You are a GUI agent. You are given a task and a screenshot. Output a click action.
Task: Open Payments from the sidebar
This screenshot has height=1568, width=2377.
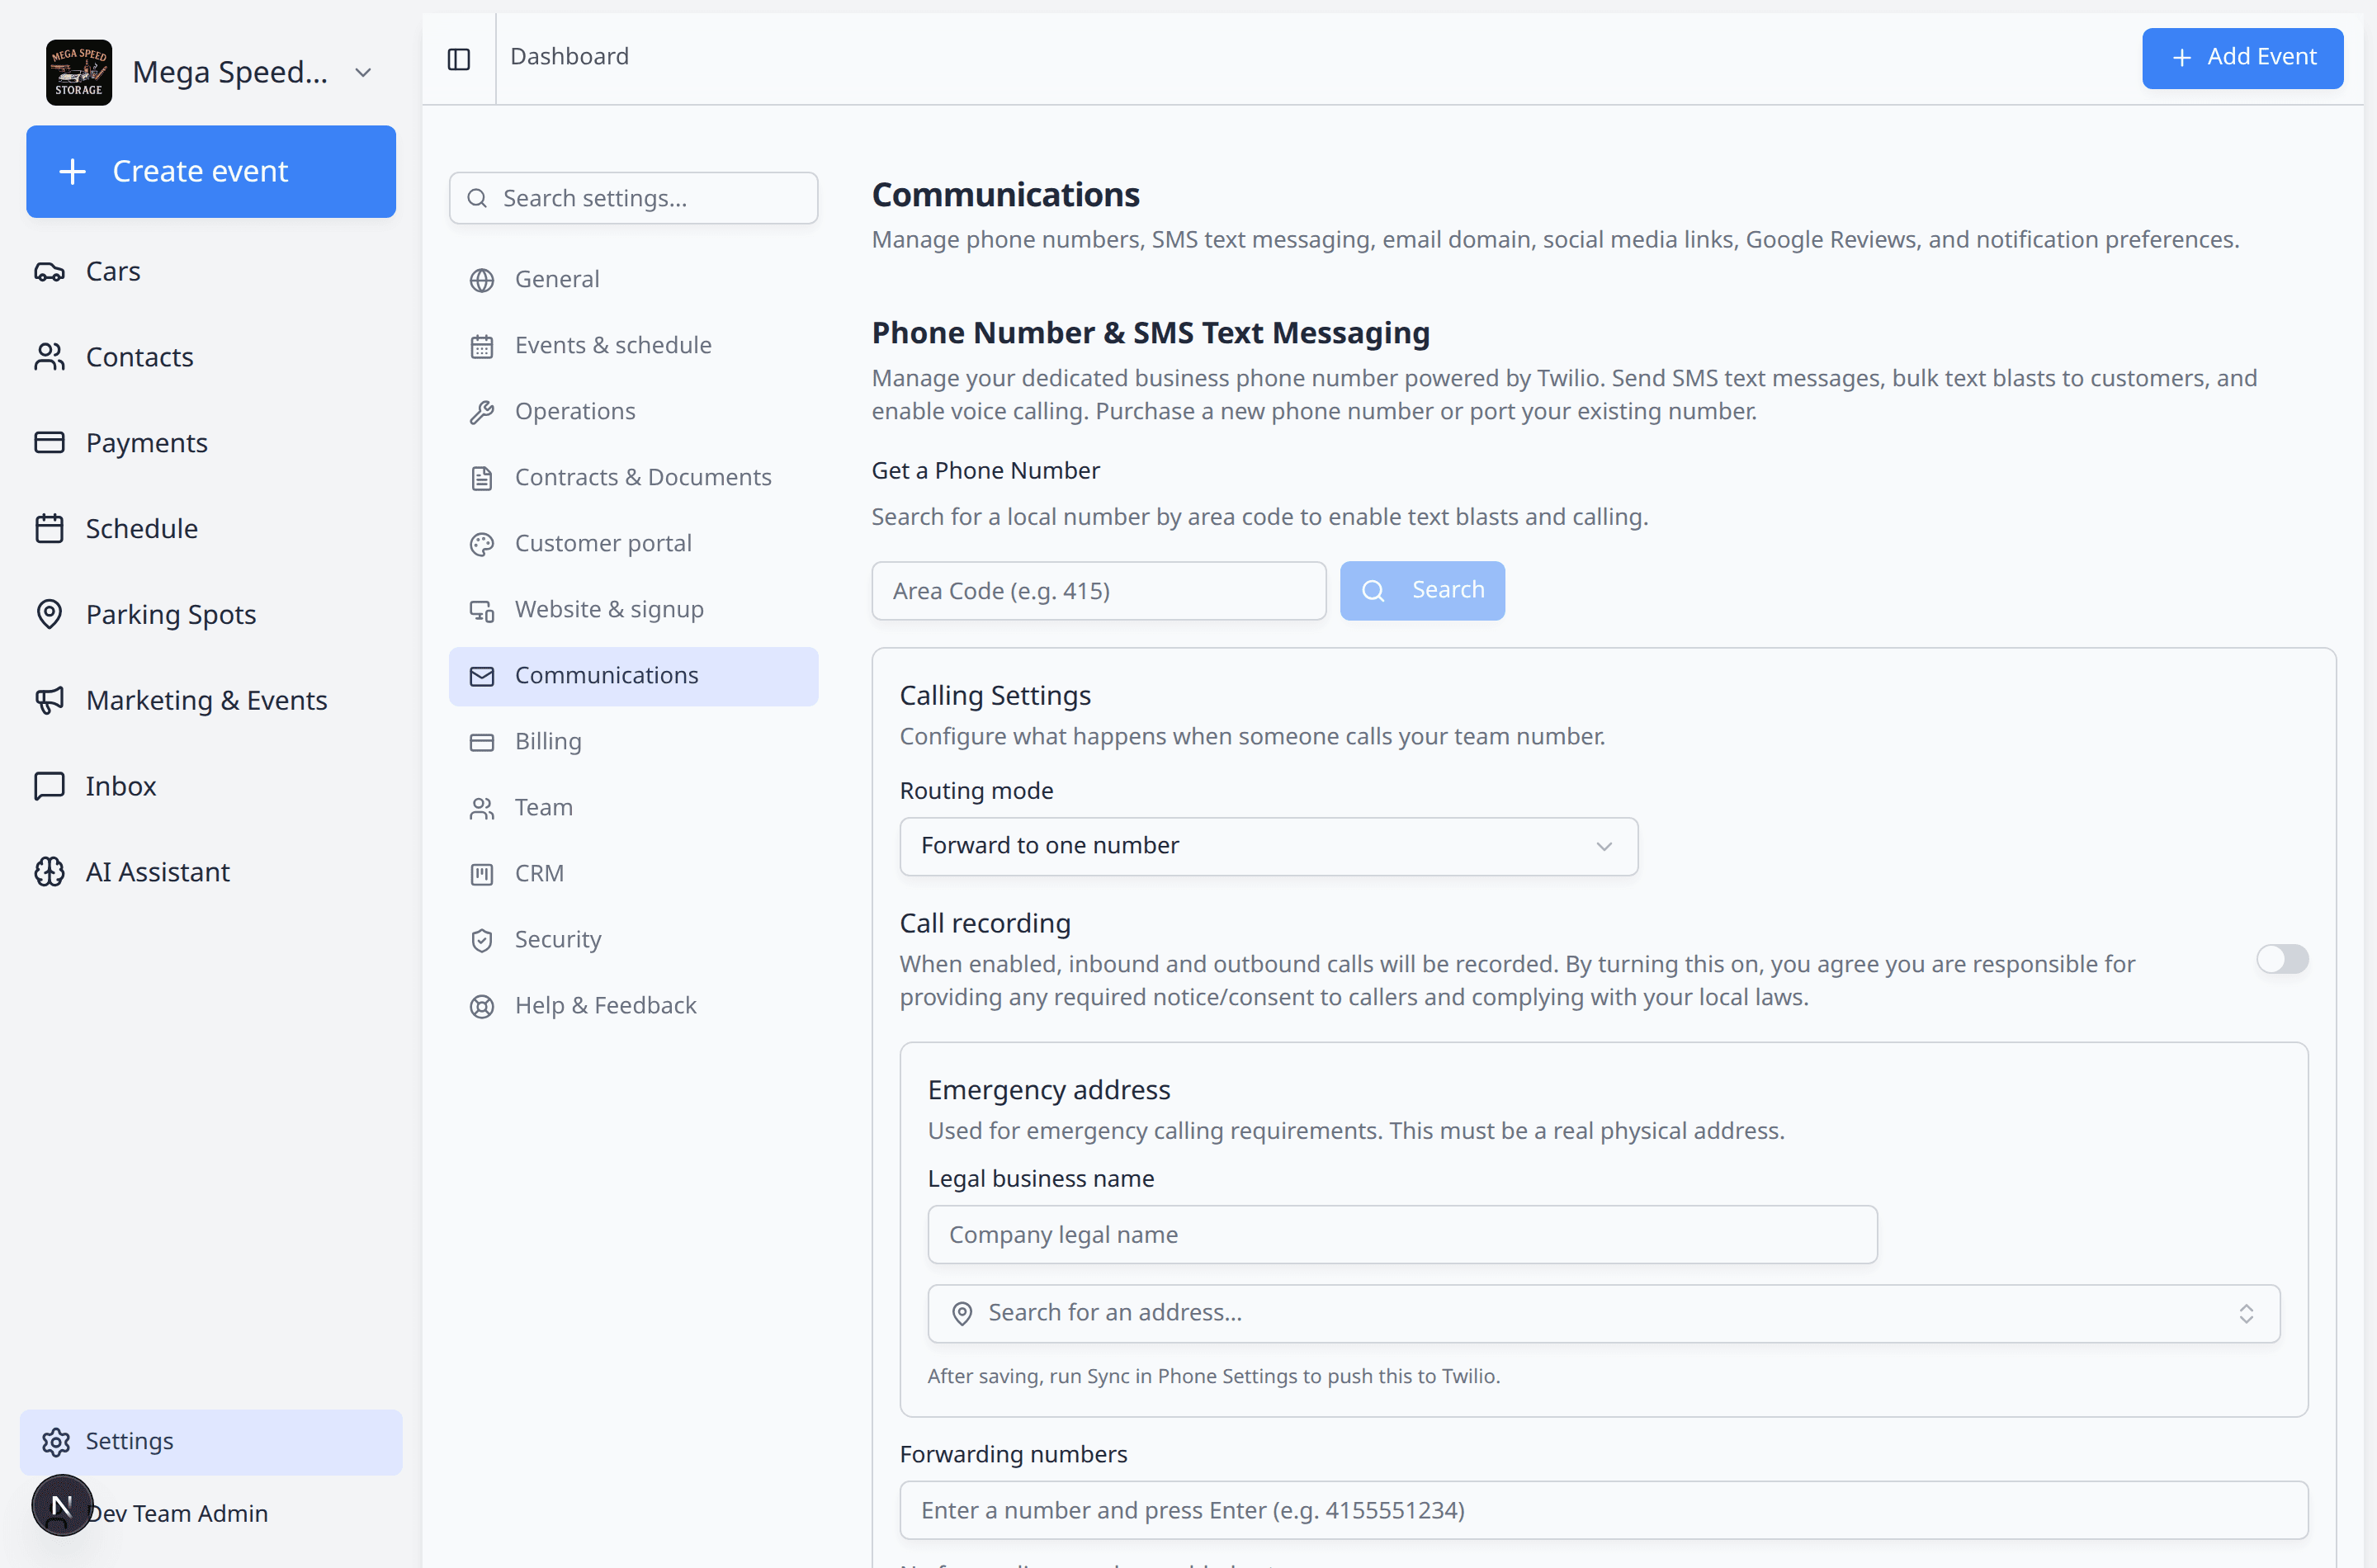tap(211, 442)
